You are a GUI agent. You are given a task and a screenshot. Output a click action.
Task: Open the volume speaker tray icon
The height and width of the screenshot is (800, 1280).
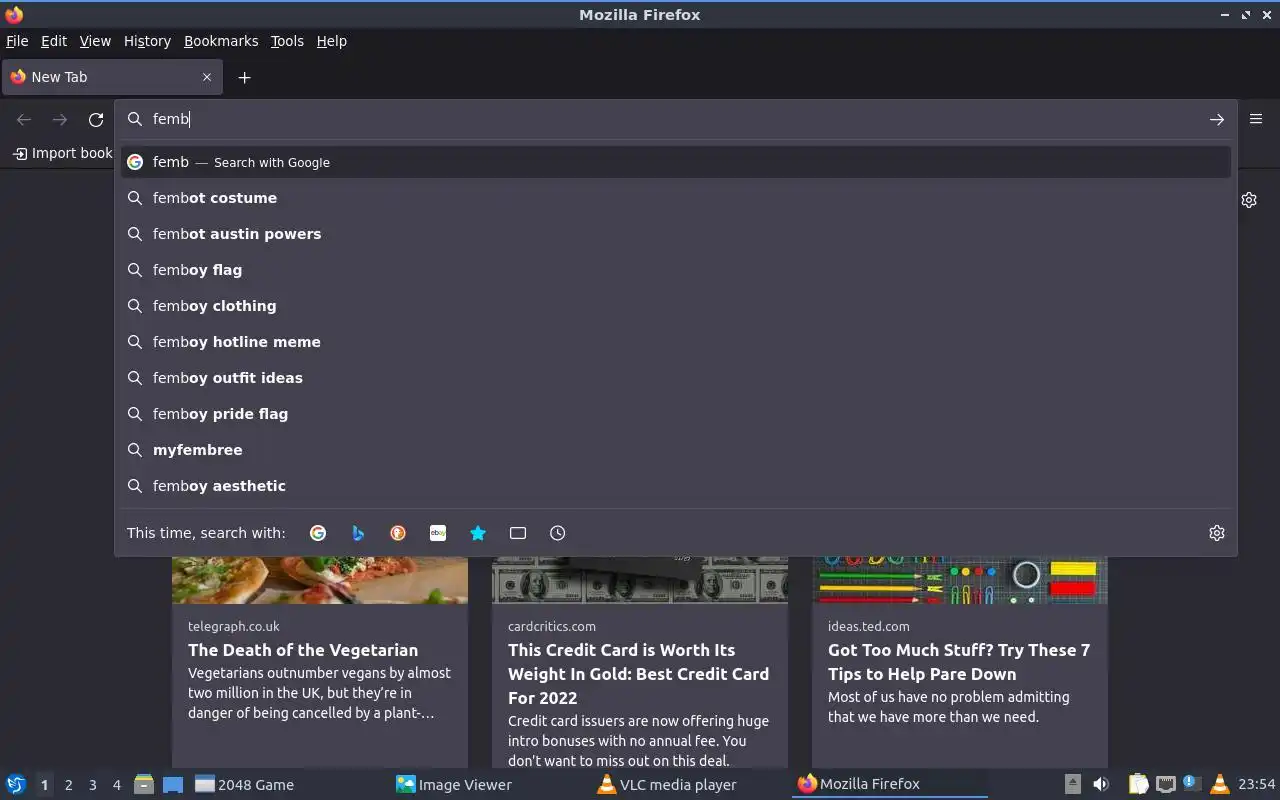pos(1100,784)
